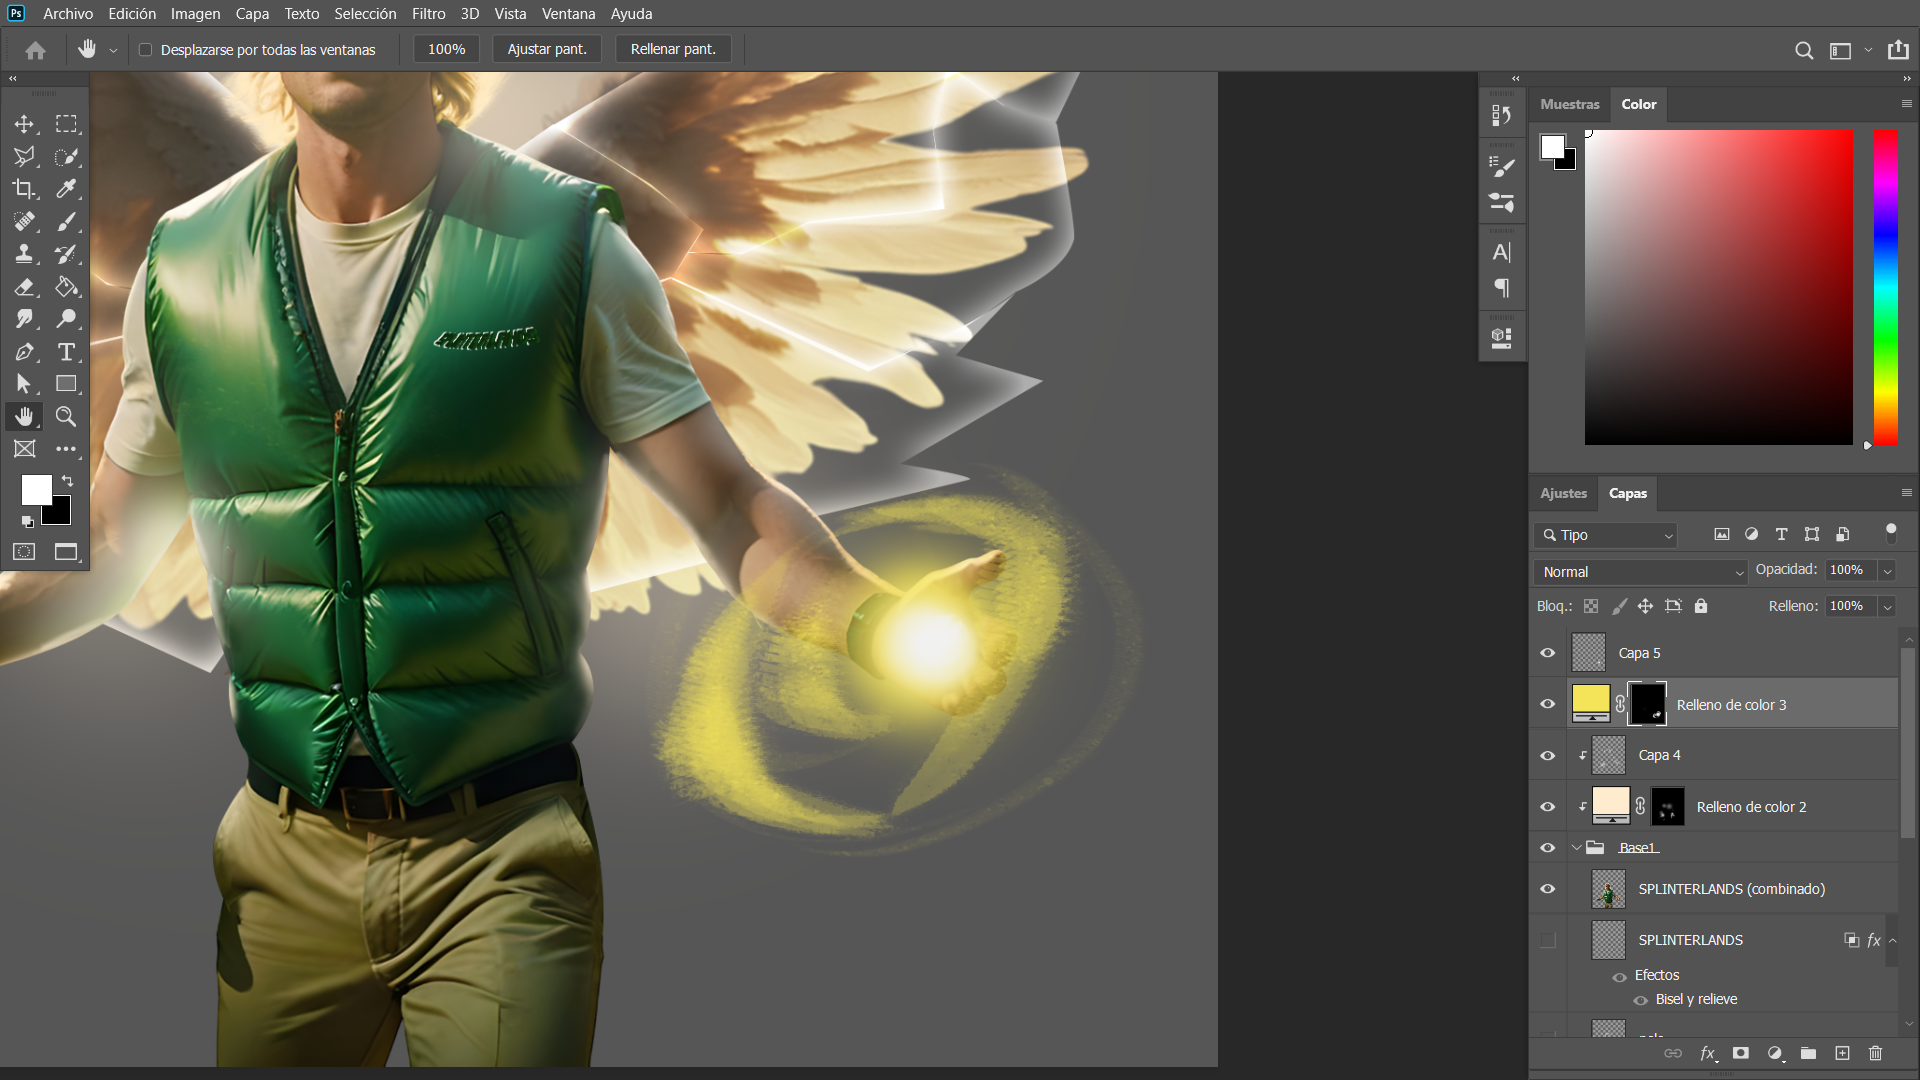The height and width of the screenshot is (1080, 1920).
Task: Open the Opacidad dropdown arrow
Action: pyautogui.click(x=1887, y=571)
